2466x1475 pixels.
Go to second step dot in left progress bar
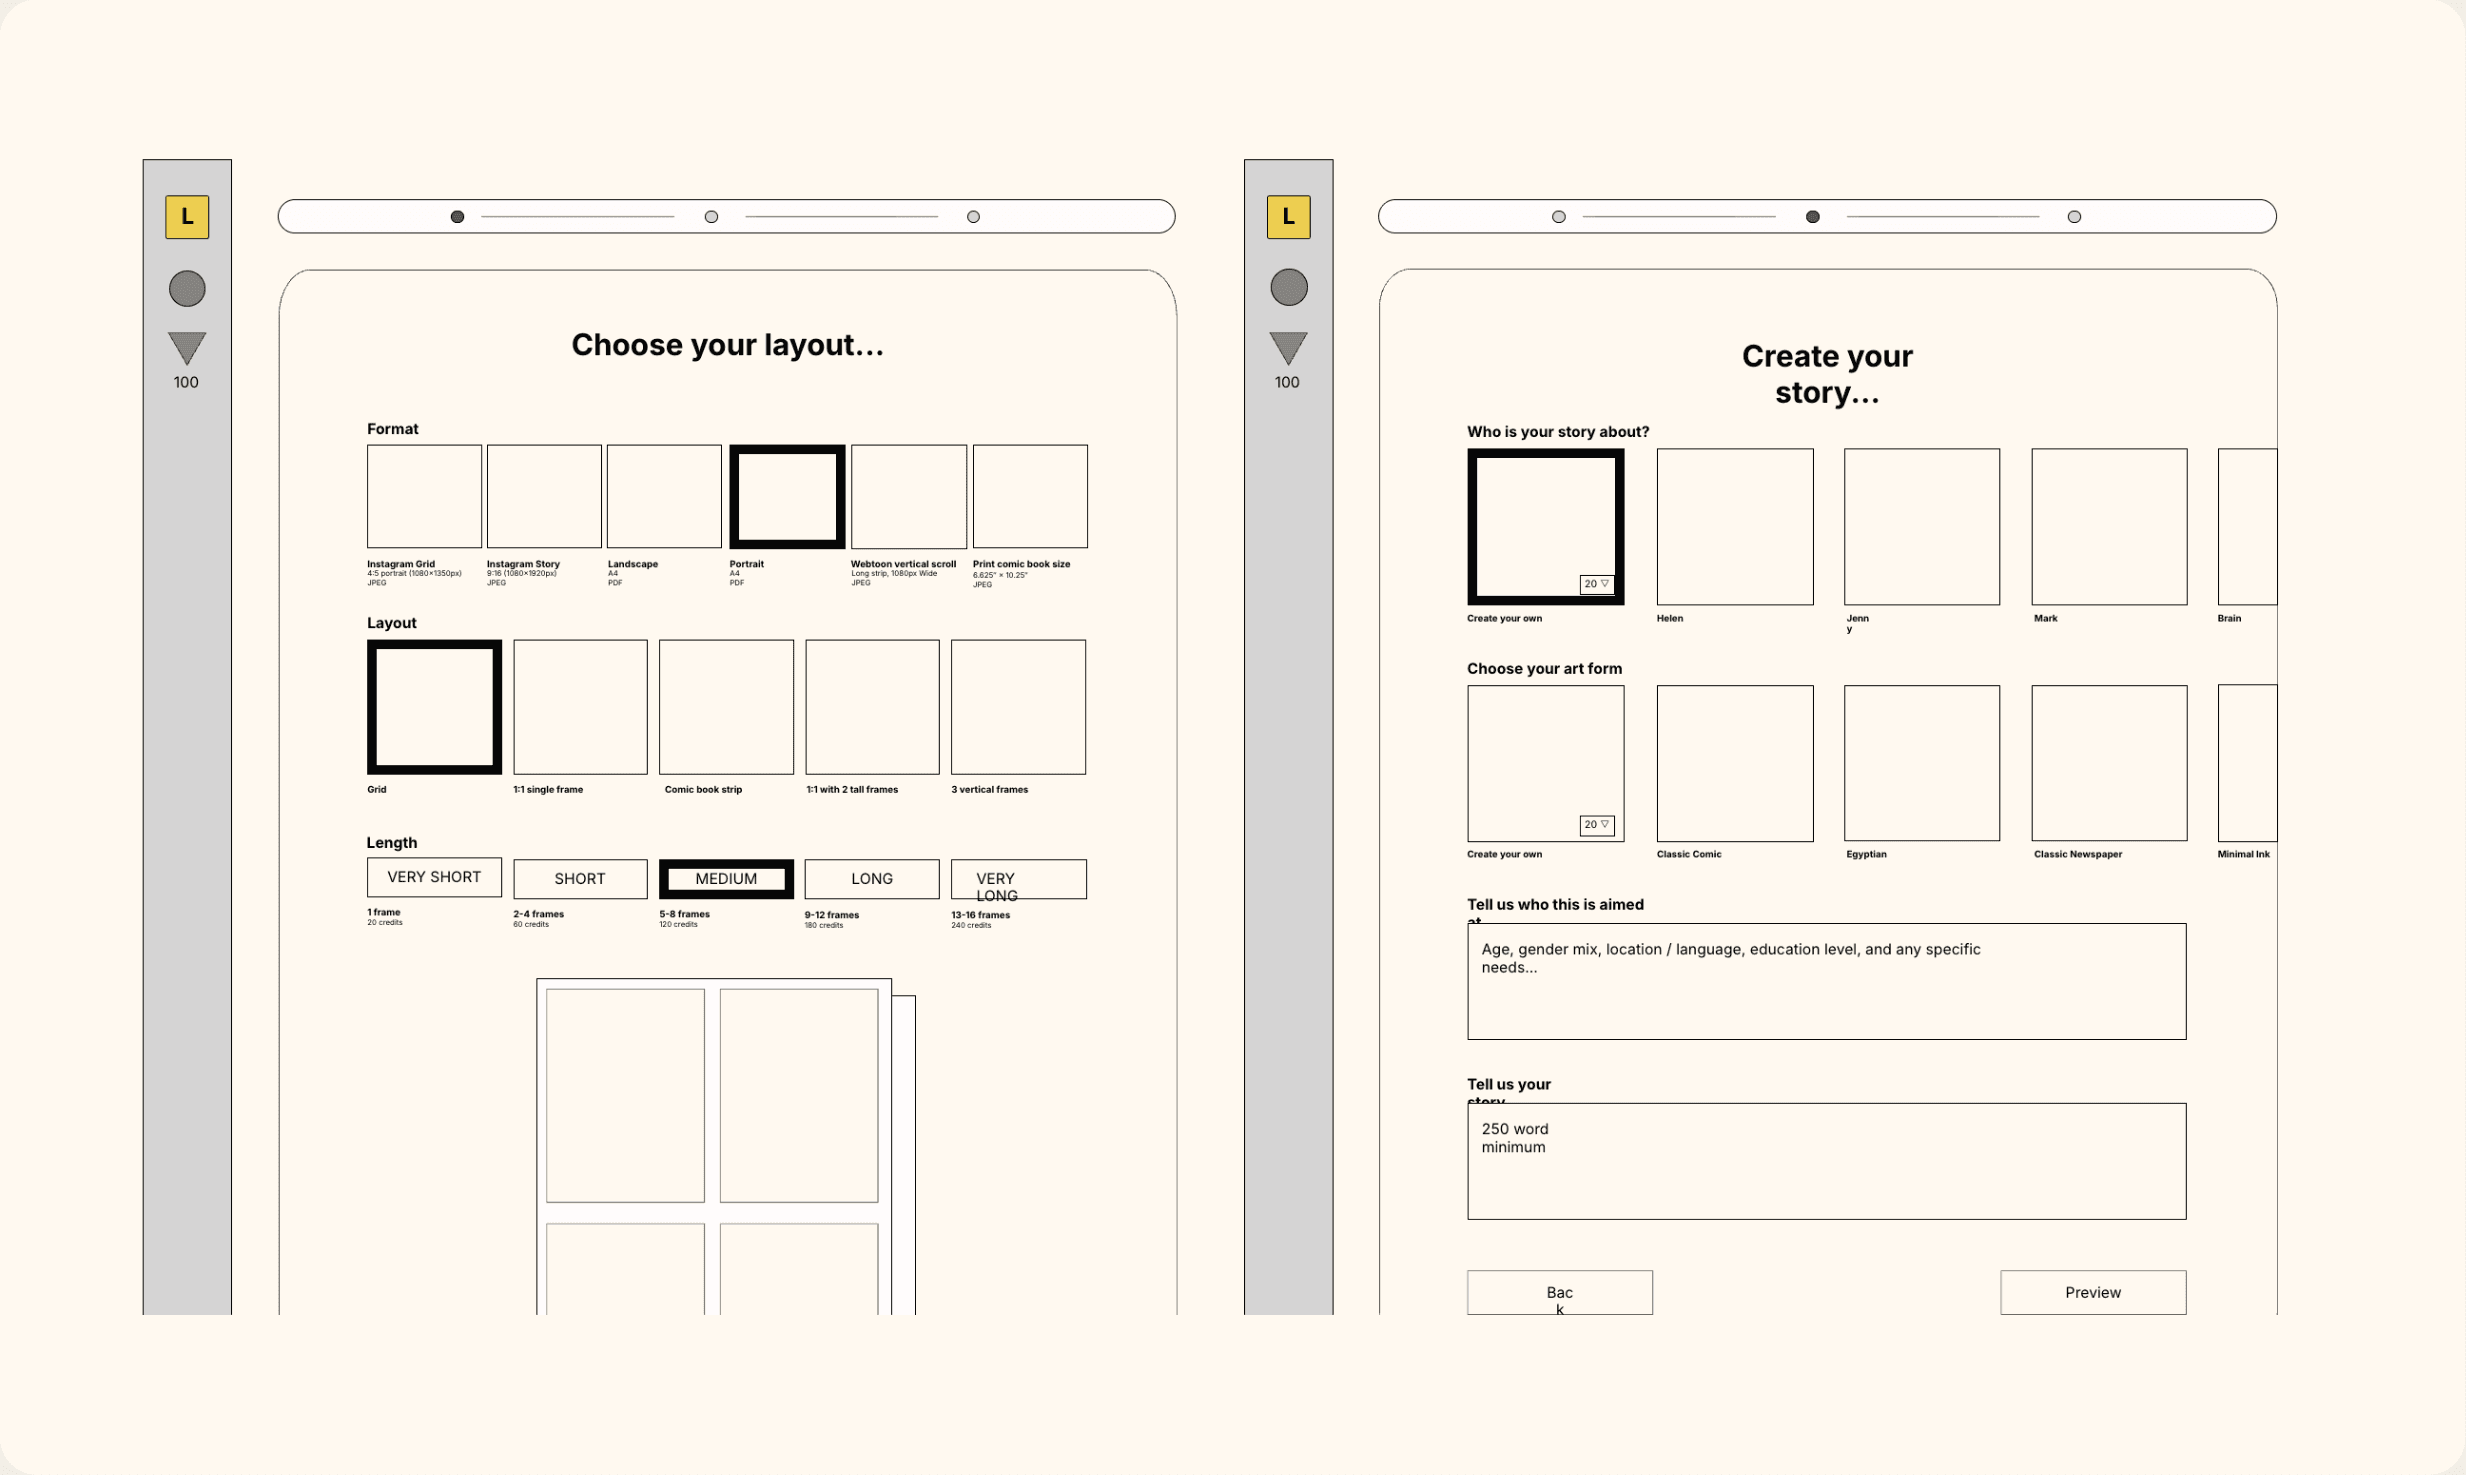(711, 217)
